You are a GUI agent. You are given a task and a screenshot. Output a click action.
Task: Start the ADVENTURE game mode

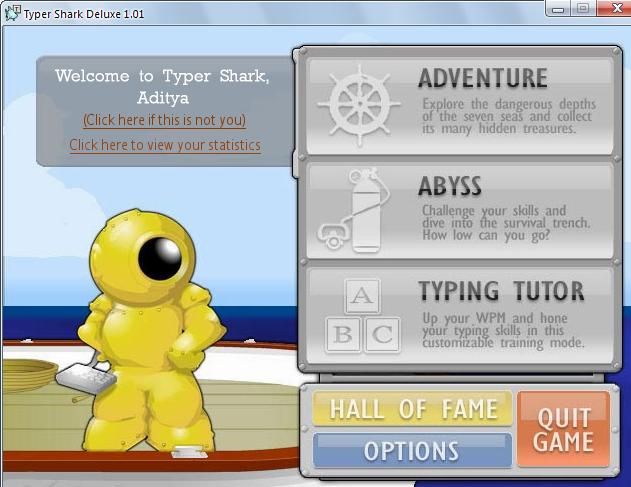pyautogui.click(x=460, y=106)
